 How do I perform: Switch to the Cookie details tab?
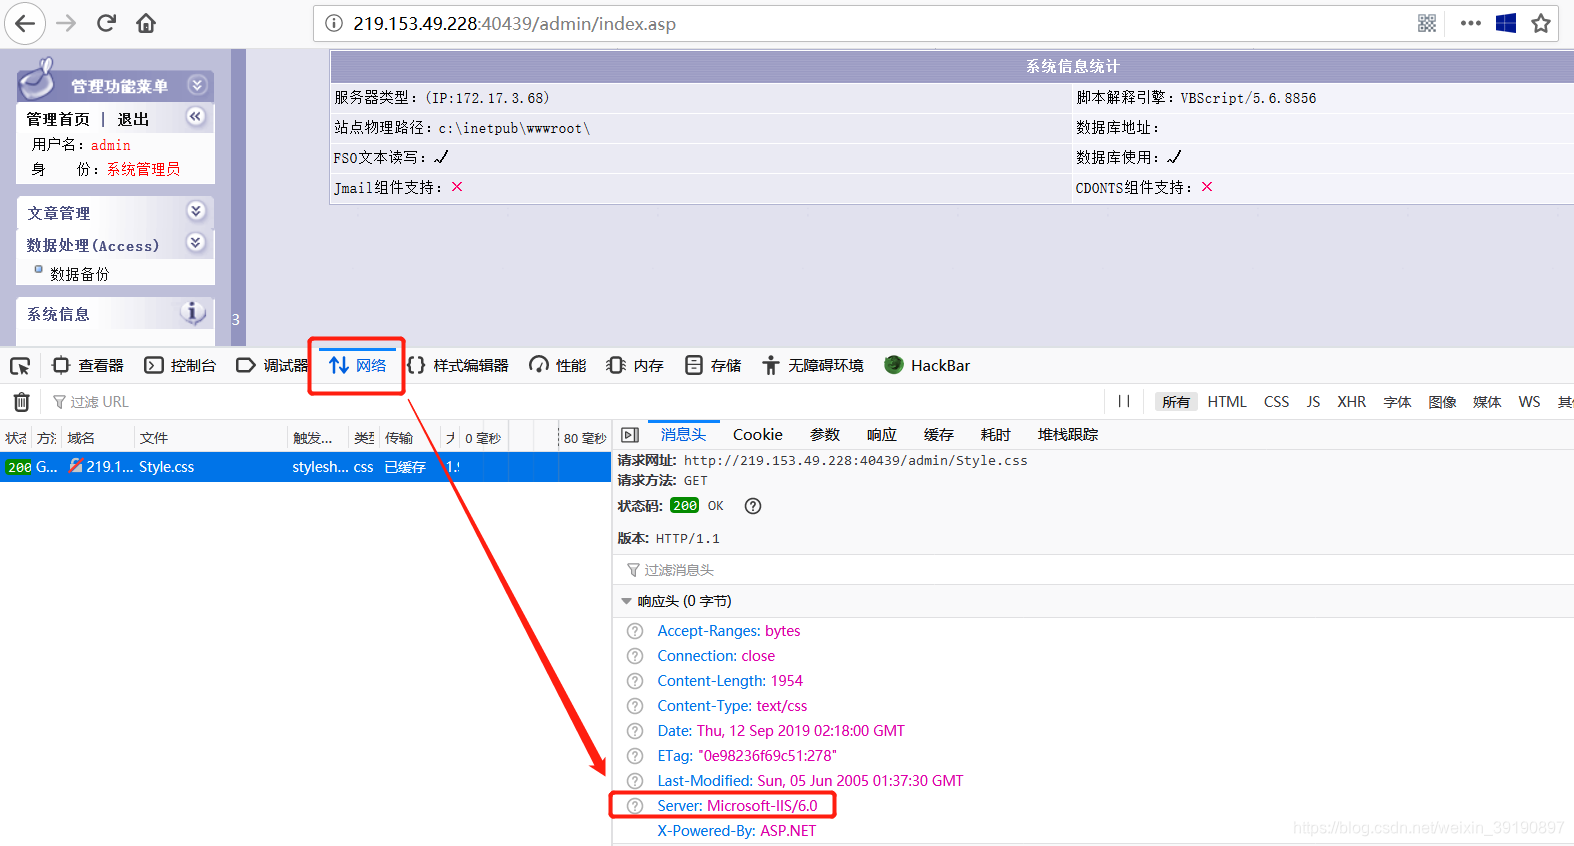(758, 435)
